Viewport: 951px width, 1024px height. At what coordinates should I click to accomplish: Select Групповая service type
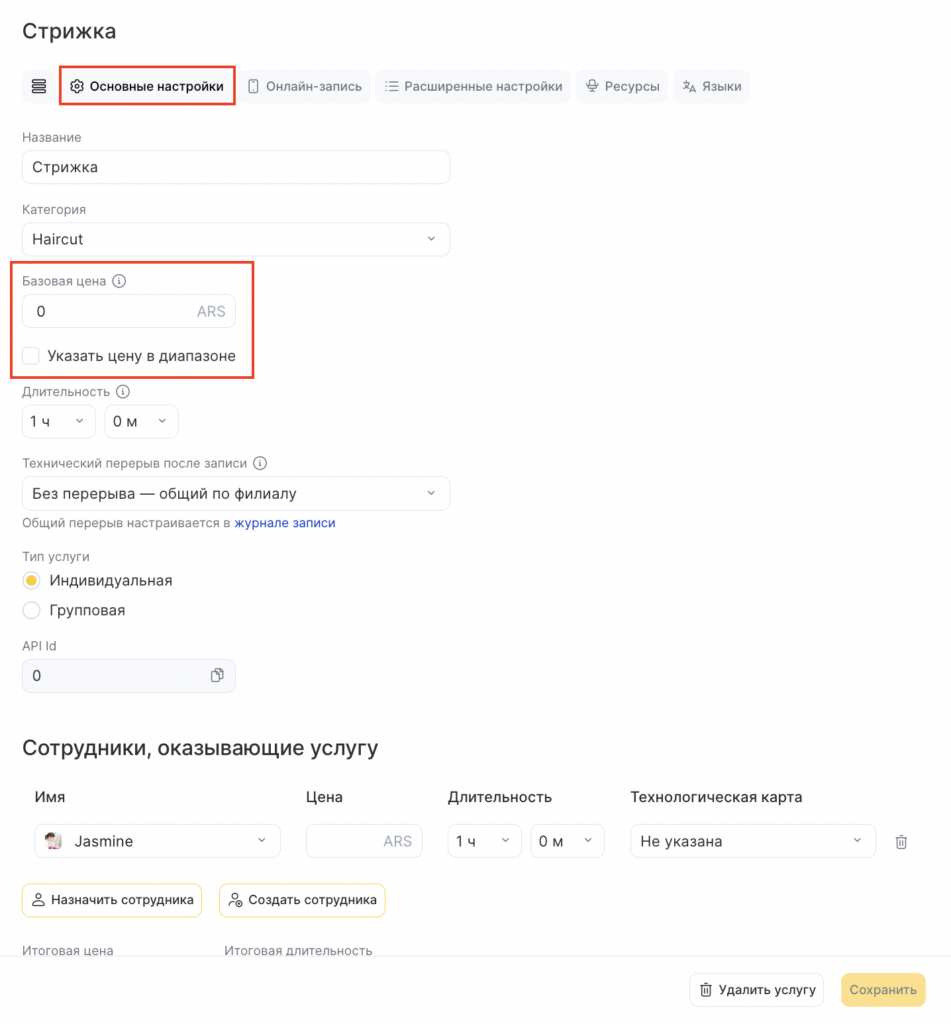tap(31, 610)
